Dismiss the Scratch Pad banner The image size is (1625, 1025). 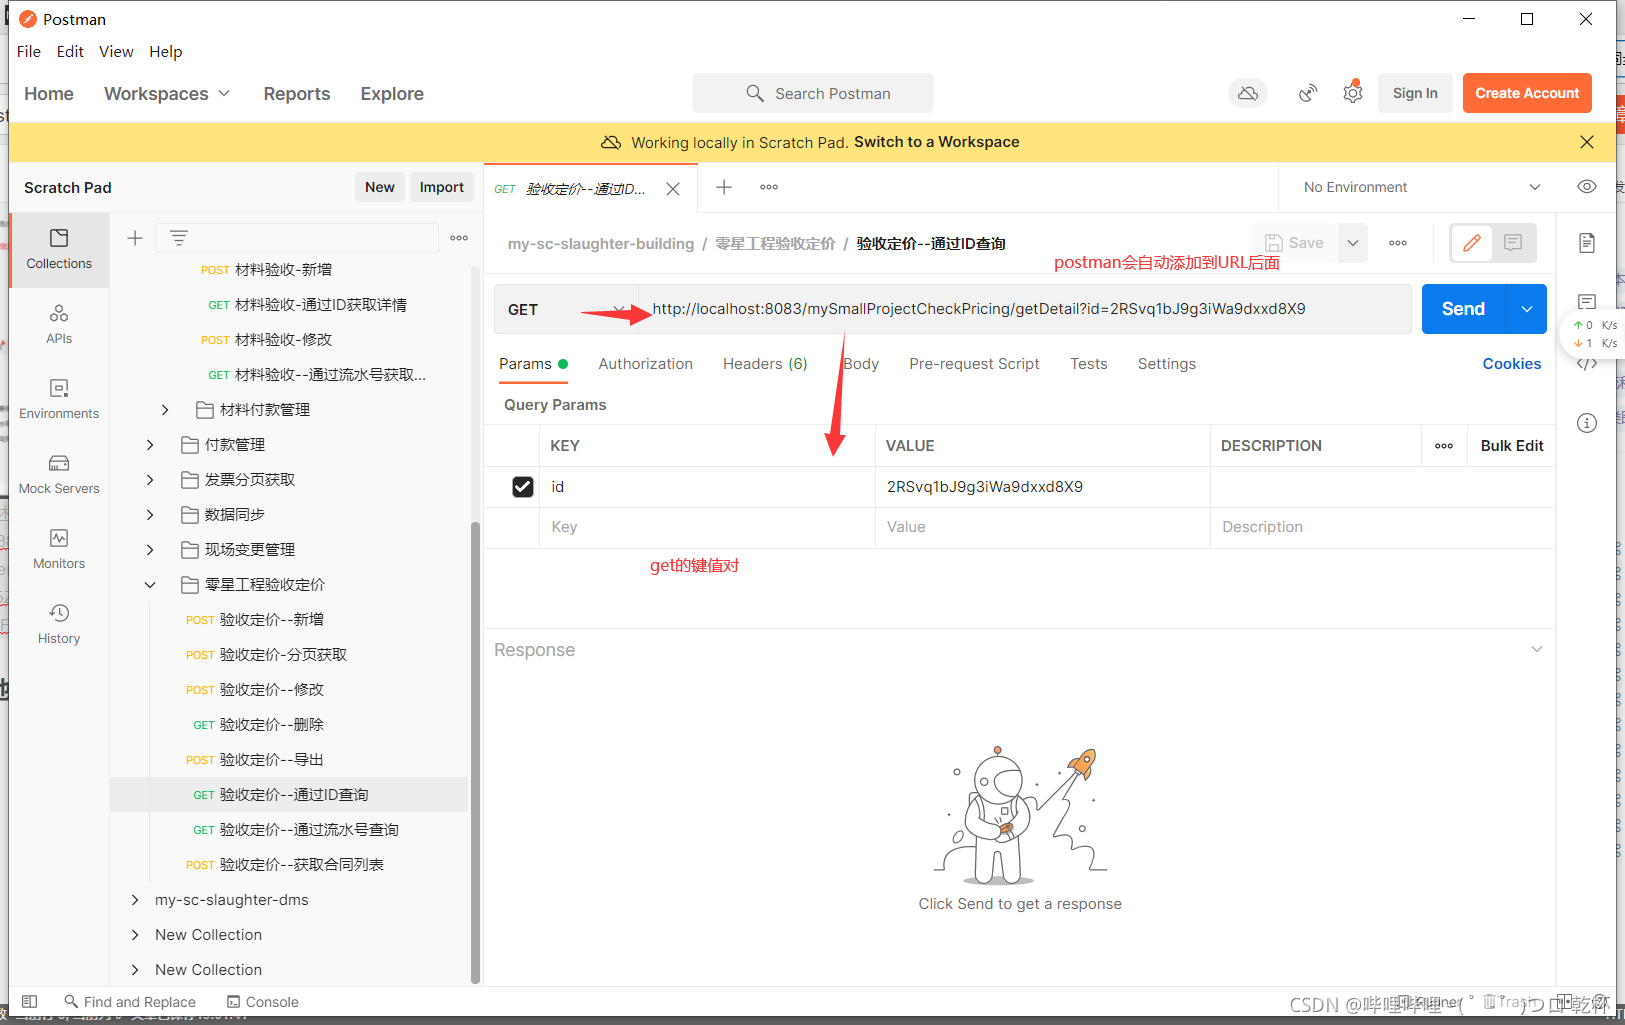click(1587, 142)
